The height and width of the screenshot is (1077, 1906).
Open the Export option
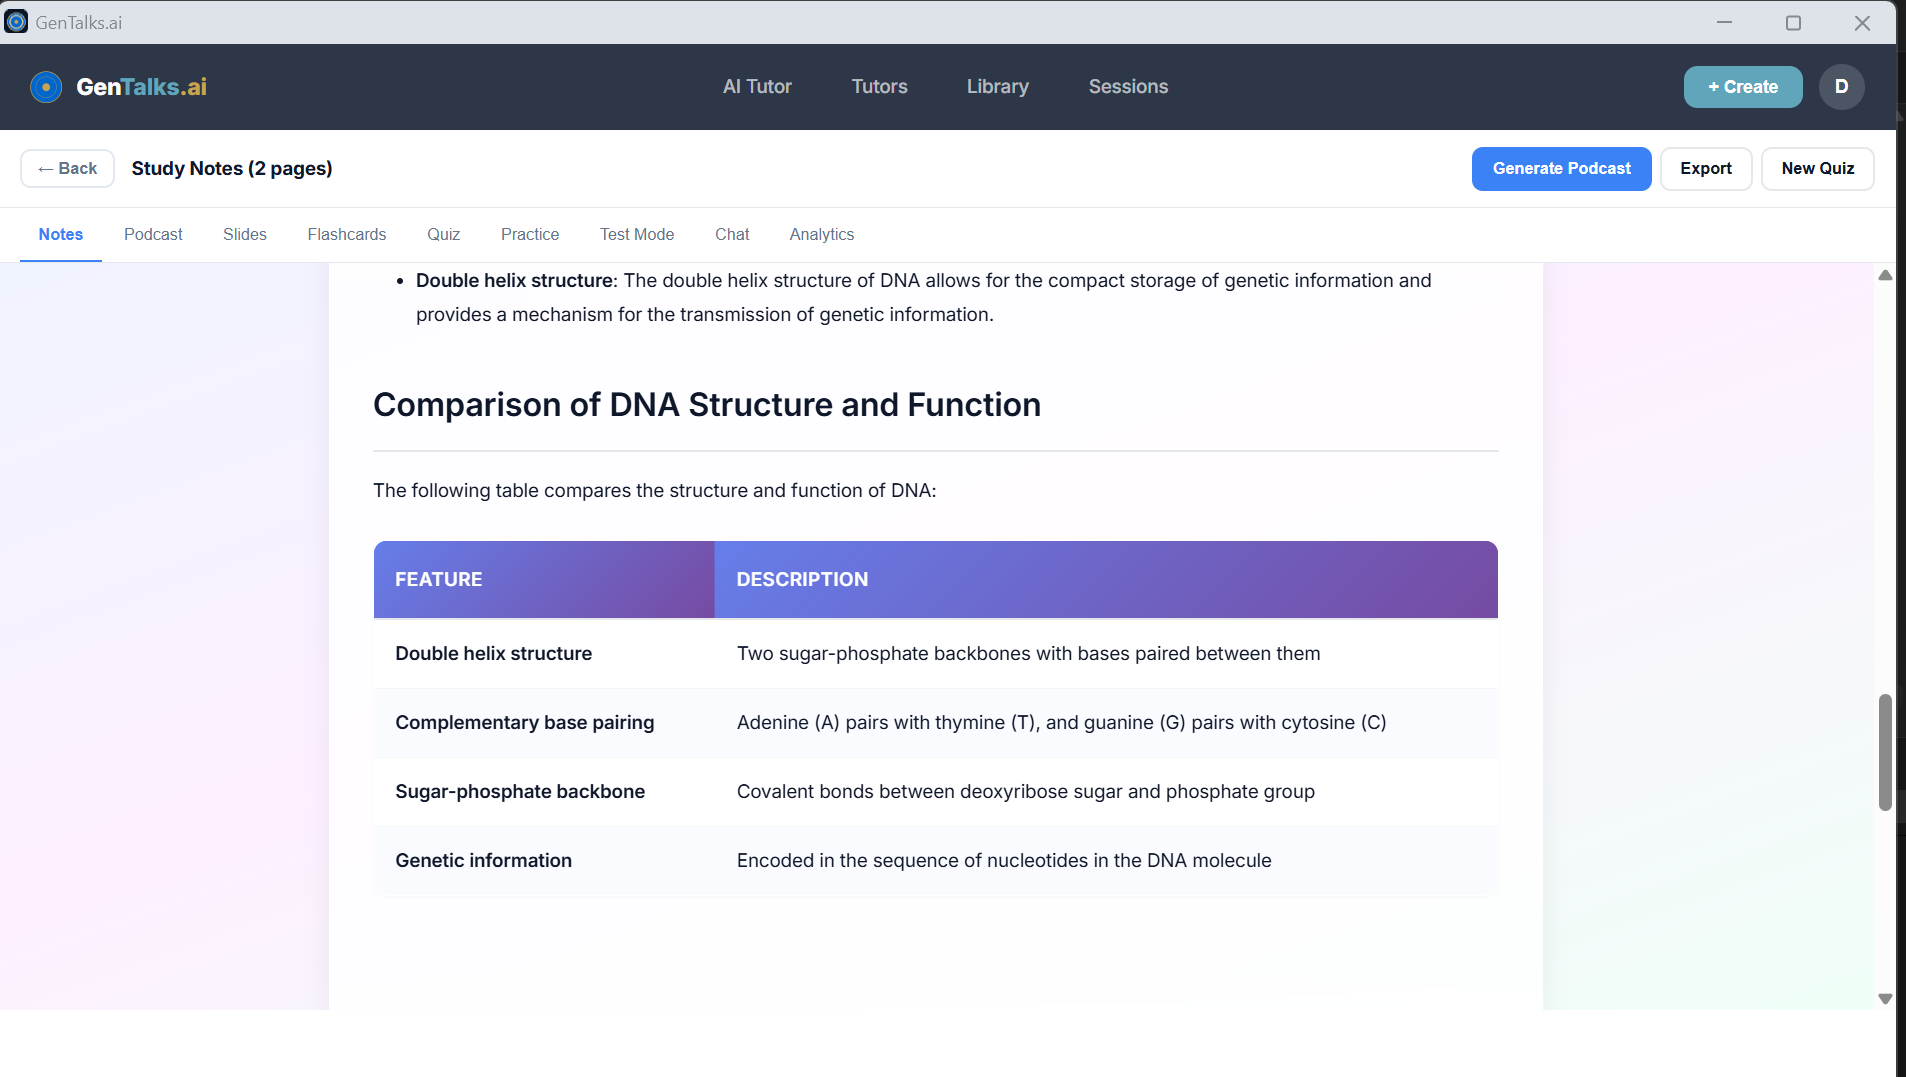(1705, 168)
